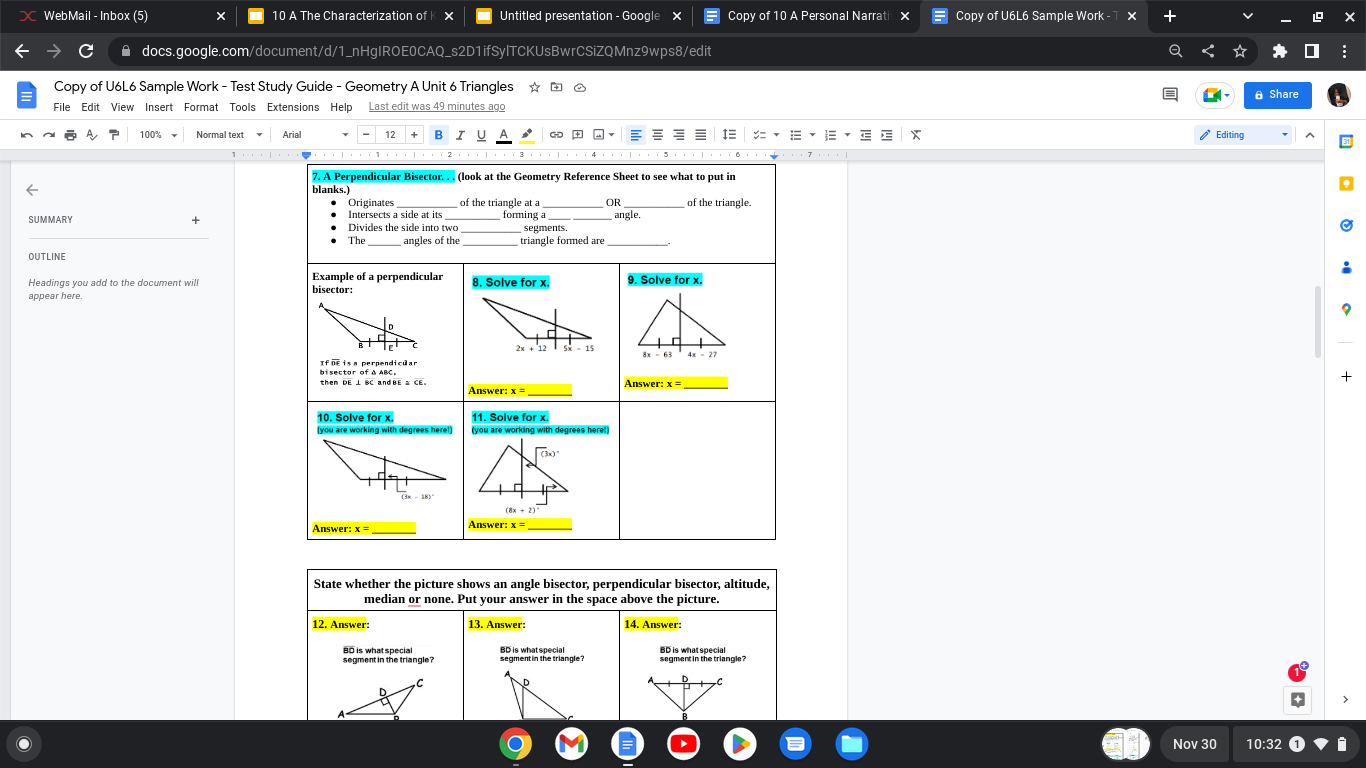Move the document to a folder
The image size is (1366, 768).
coord(557,87)
